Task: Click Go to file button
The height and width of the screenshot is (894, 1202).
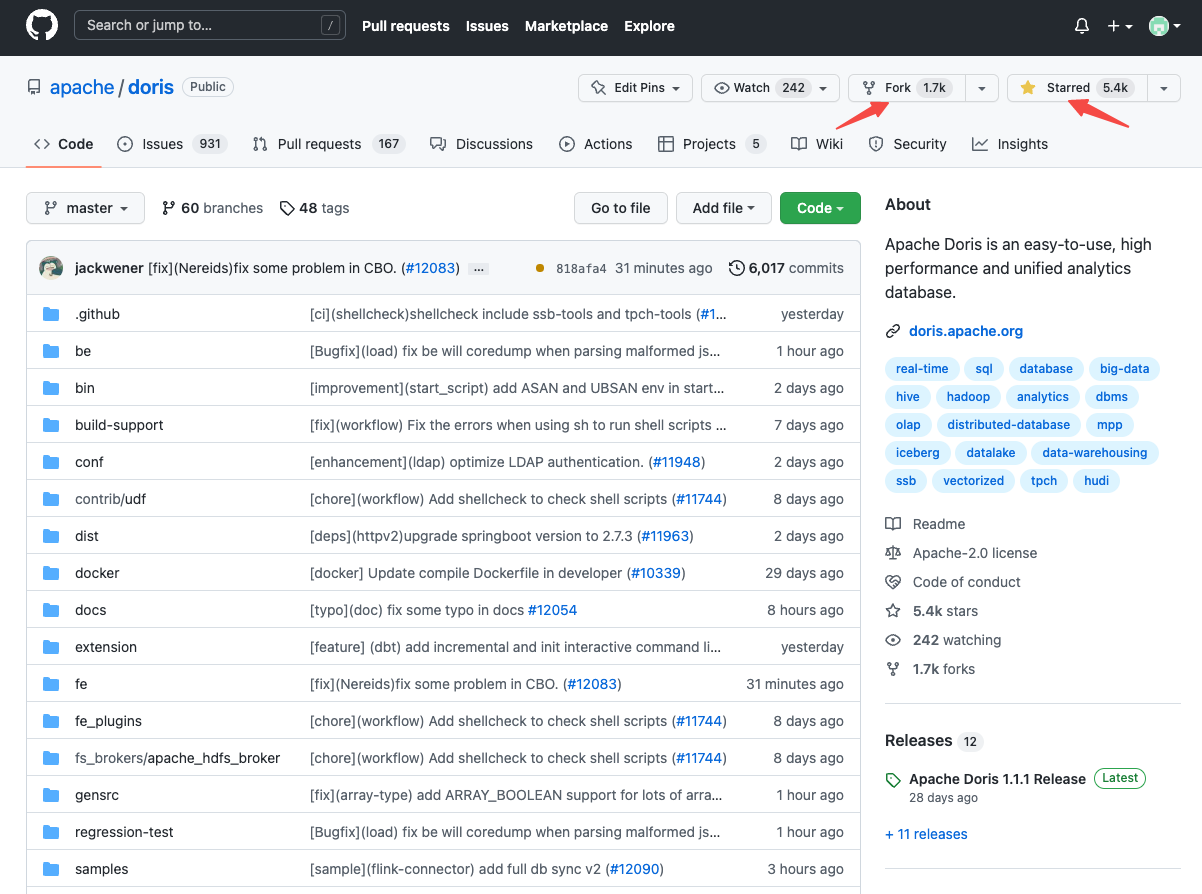Action: pos(621,208)
